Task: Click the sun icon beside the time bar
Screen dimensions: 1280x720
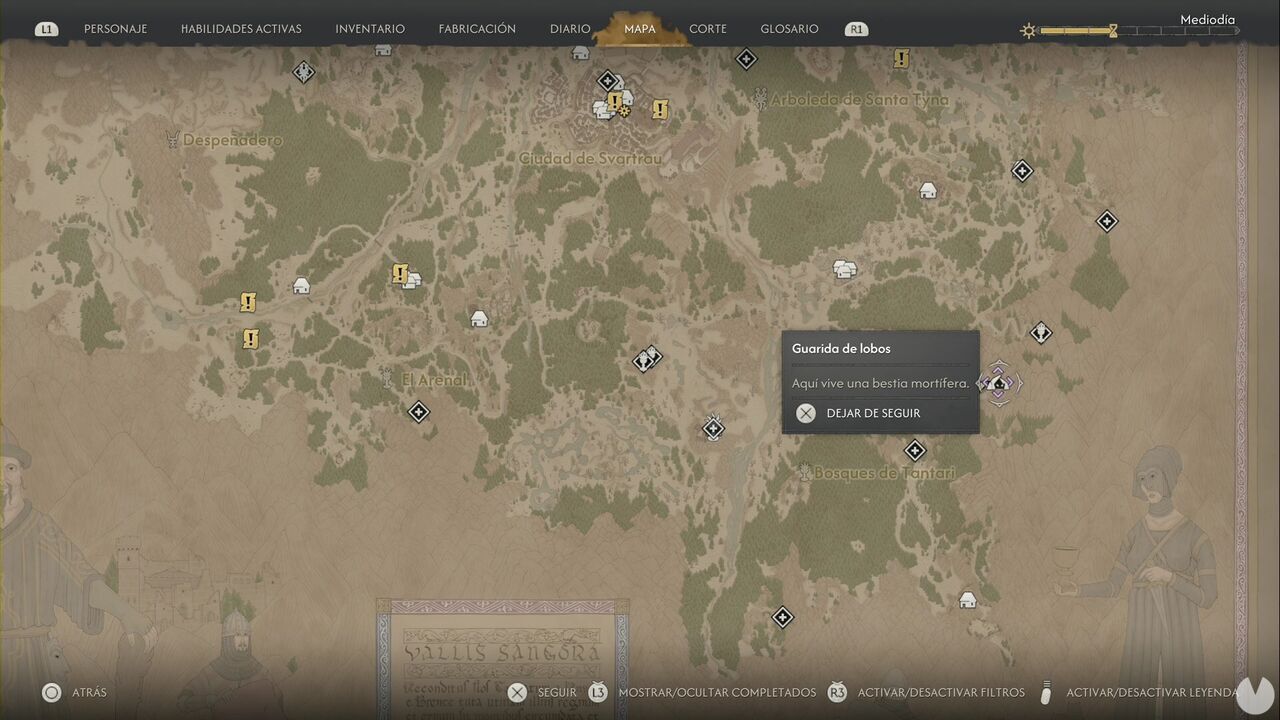Action: (1028, 31)
